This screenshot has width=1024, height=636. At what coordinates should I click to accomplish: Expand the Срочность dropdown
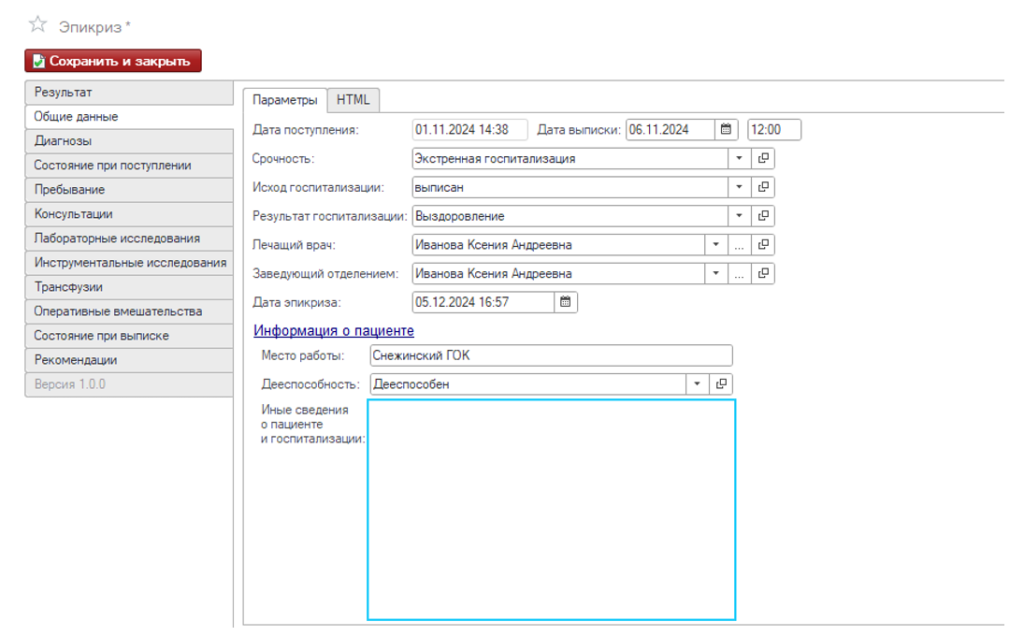click(739, 159)
